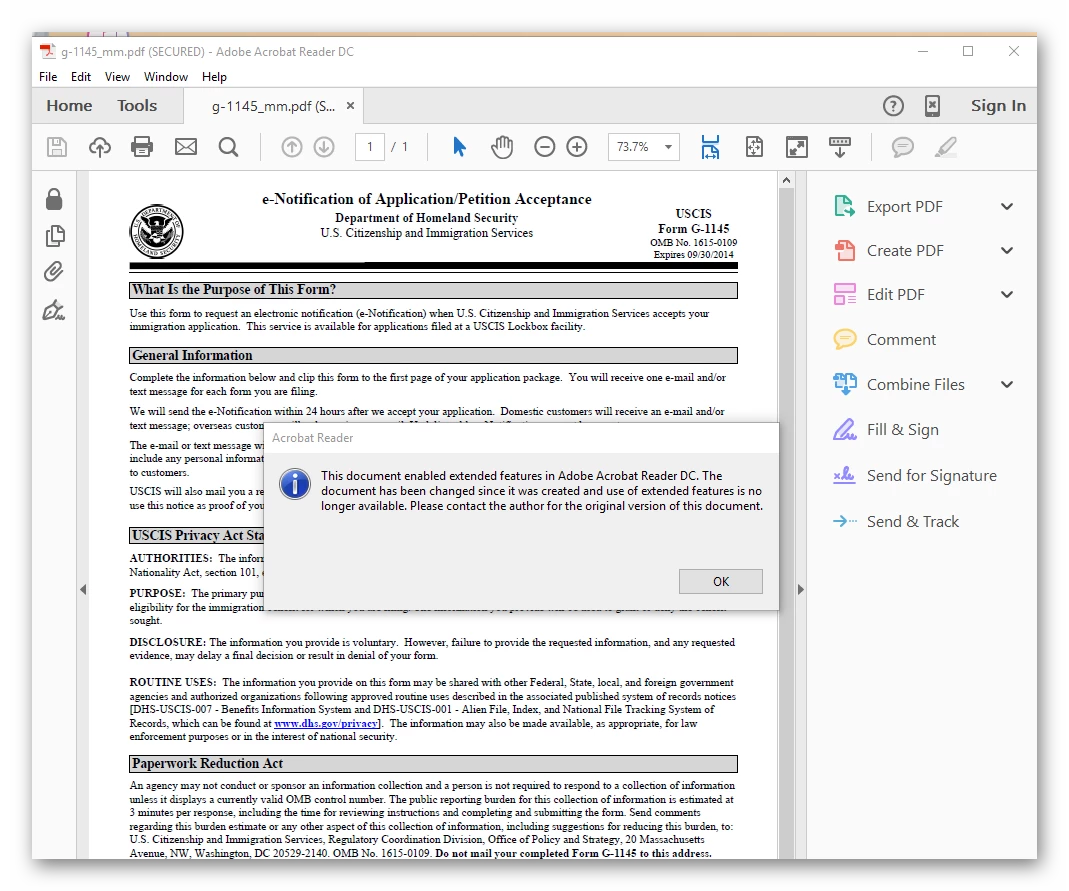This screenshot has width=1069, height=891.
Task: Expand the Create PDF chevron
Action: pyautogui.click(x=1007, y=251)
